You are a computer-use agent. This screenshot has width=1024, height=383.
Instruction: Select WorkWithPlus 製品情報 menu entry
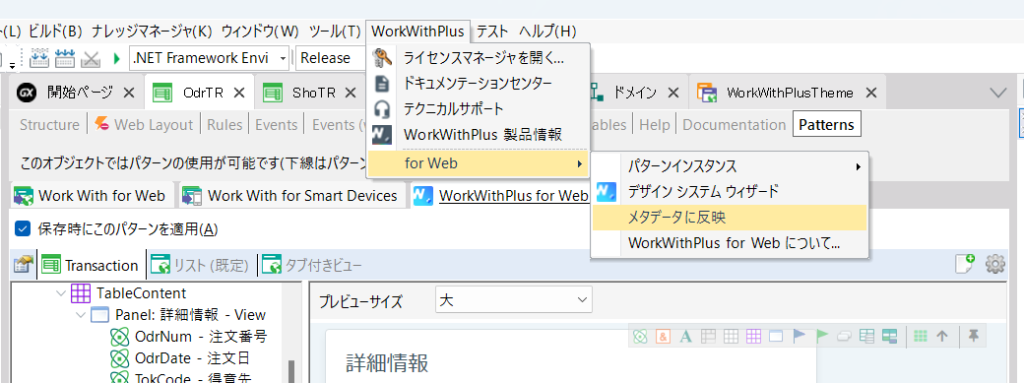pos(479,135)
